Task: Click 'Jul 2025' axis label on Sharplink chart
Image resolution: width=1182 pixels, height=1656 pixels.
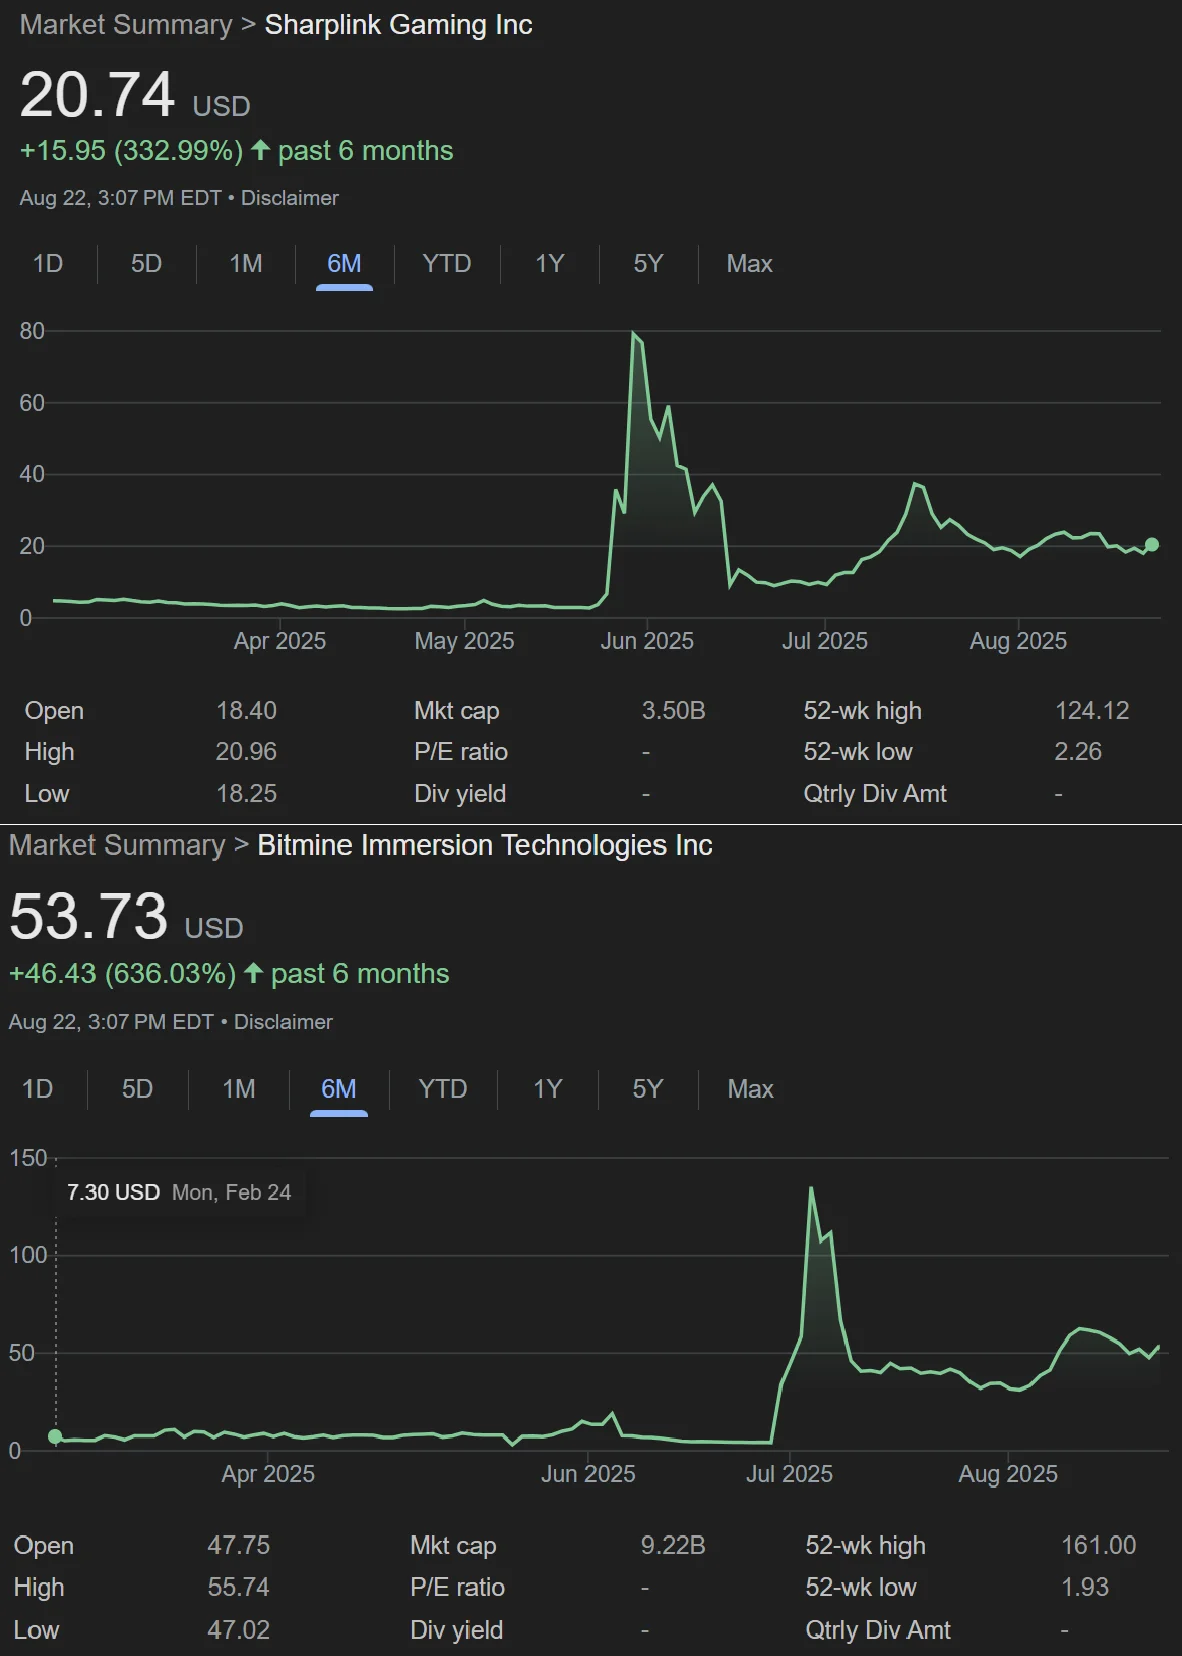Action: point(825,641)
